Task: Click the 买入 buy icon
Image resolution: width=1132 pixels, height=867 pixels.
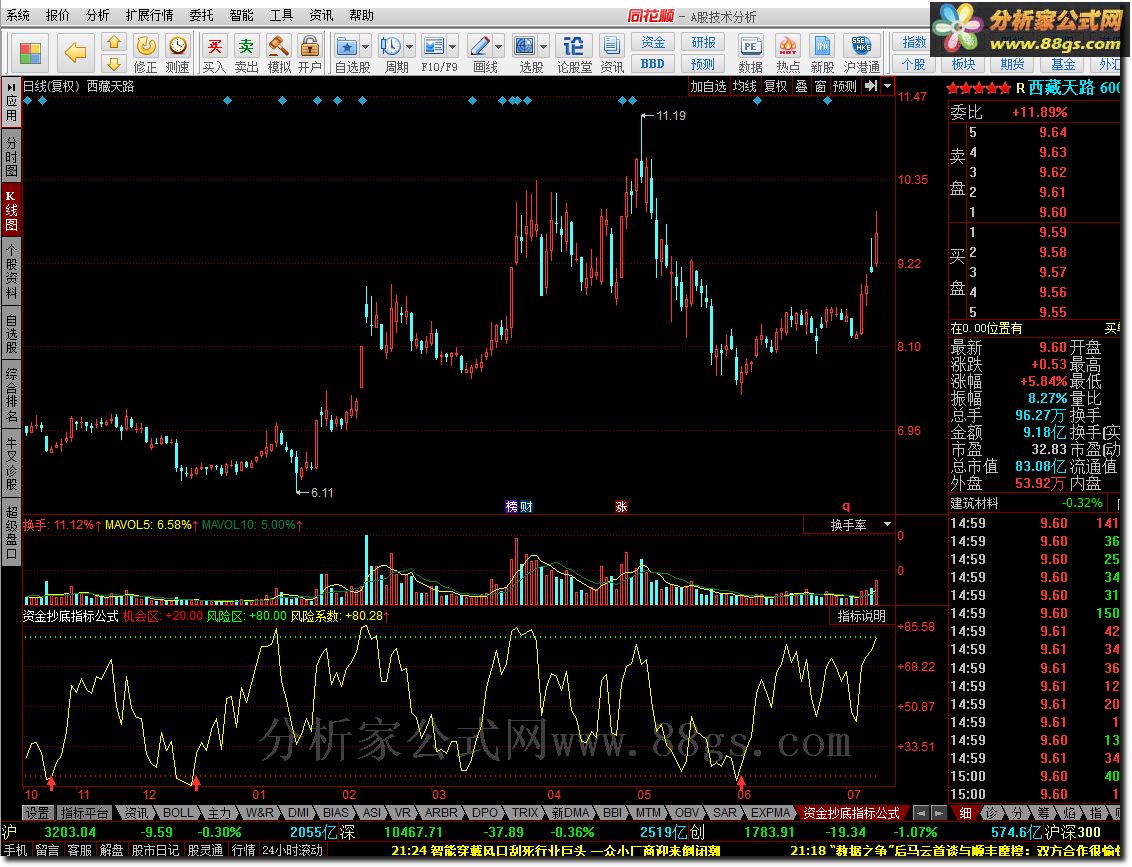Action: [214, 53]
